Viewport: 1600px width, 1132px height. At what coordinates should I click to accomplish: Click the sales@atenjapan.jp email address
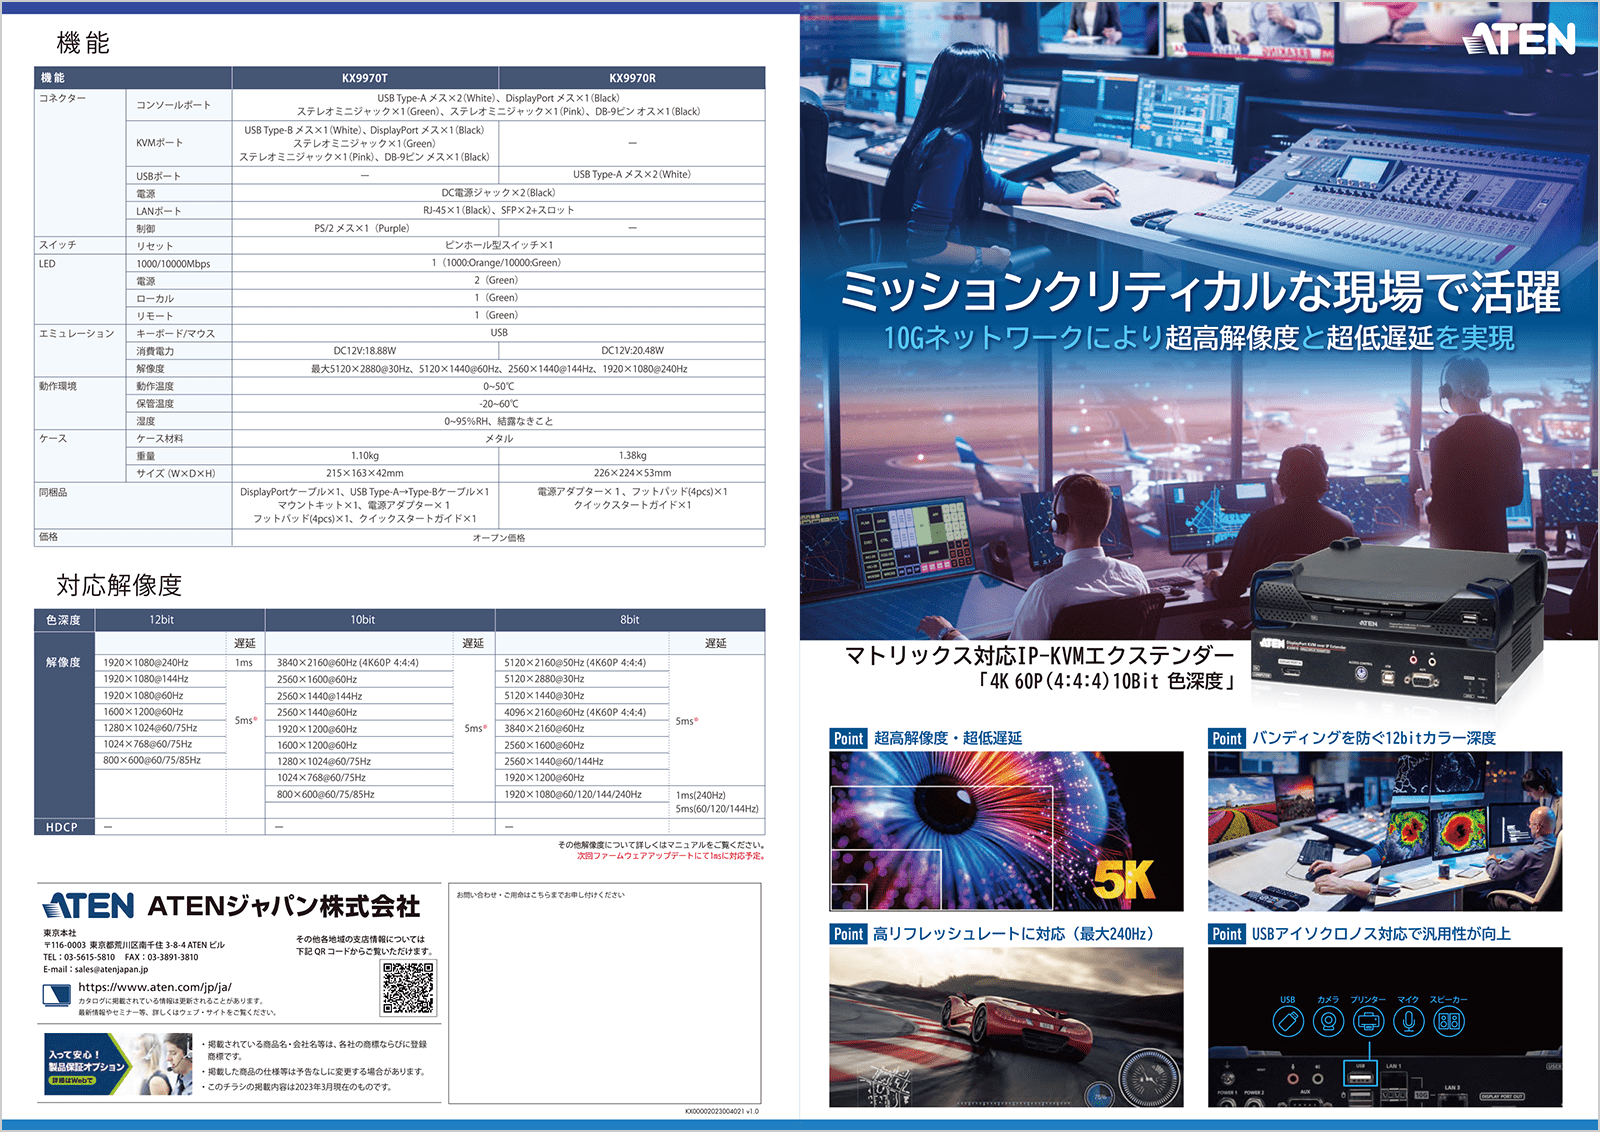click(111, 969)
